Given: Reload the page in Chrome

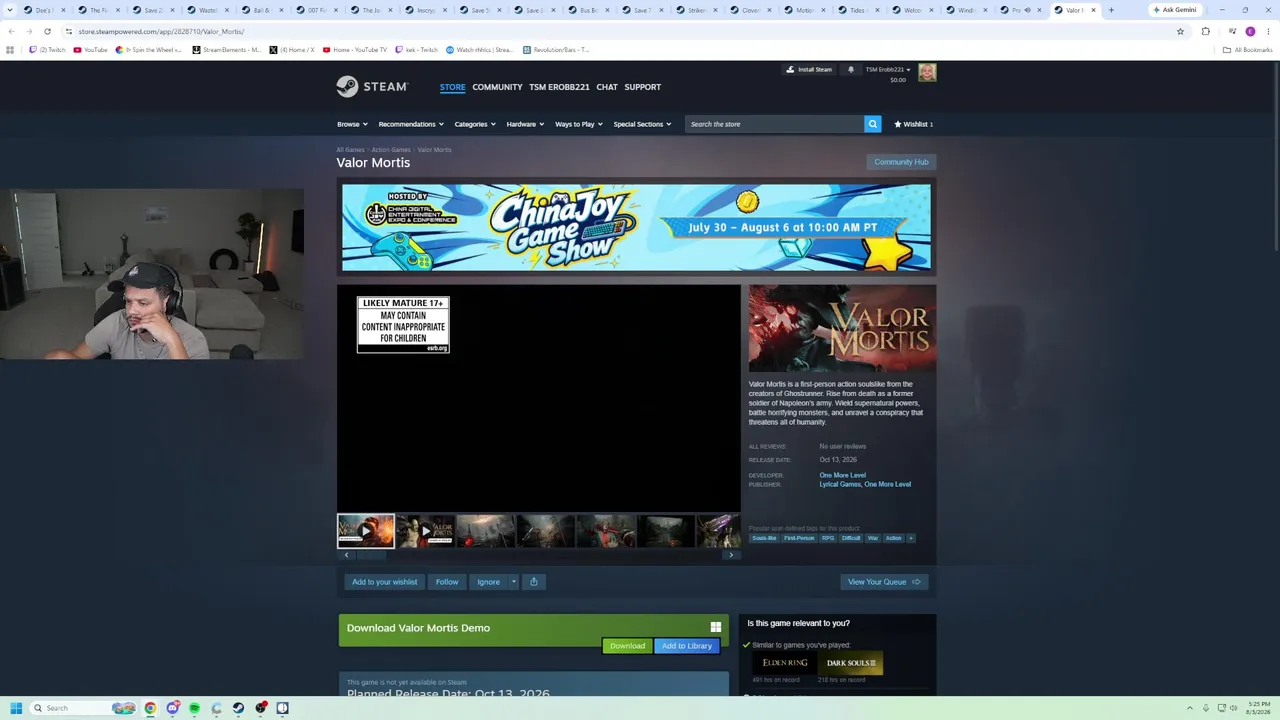Looking at the screenshot, I should point(47,32).
